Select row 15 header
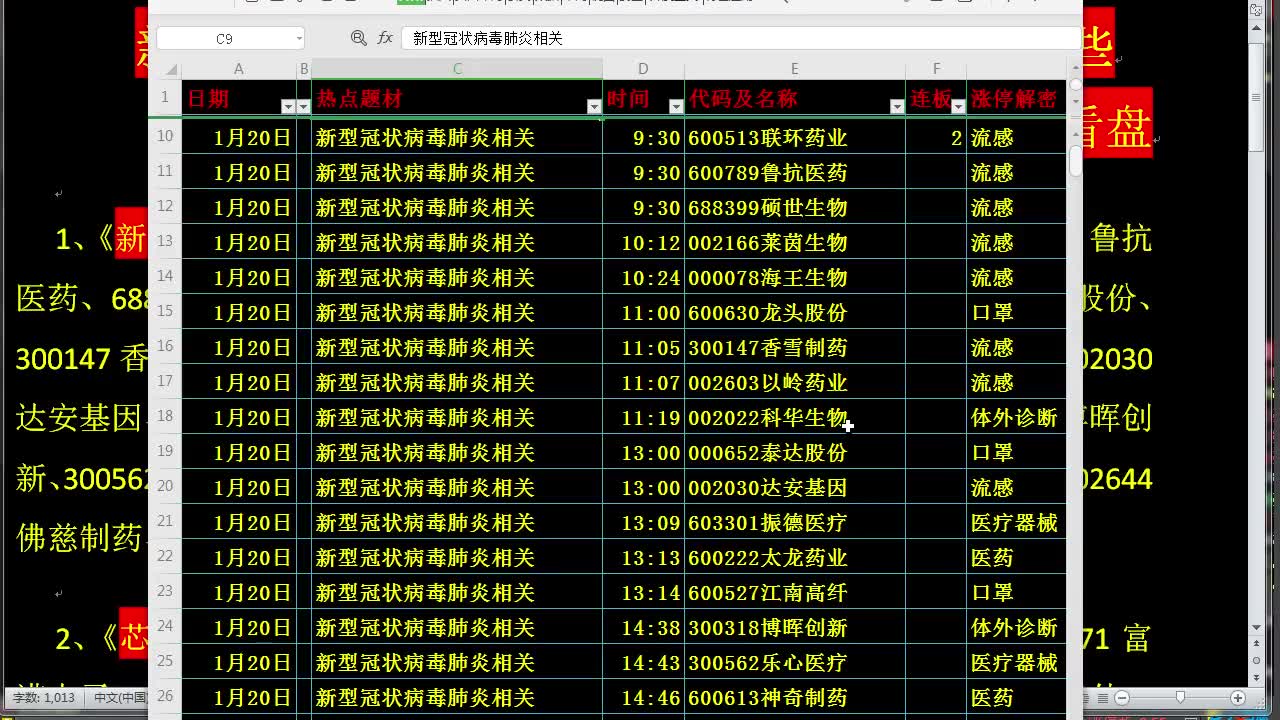 pos(165,311)
